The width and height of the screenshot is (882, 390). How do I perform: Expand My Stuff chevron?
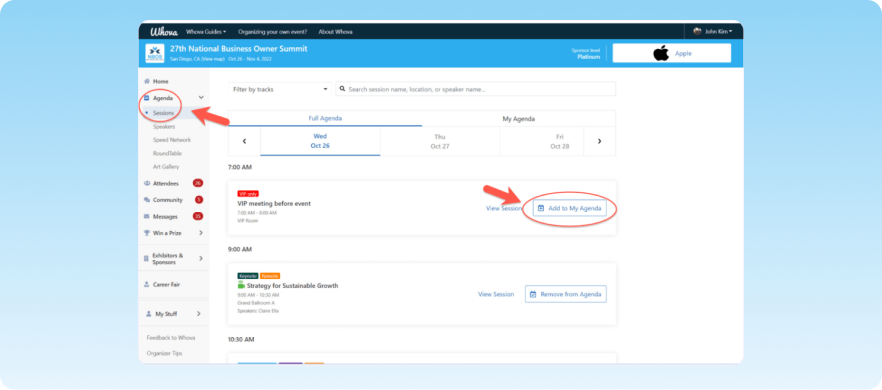pos(199,314)
